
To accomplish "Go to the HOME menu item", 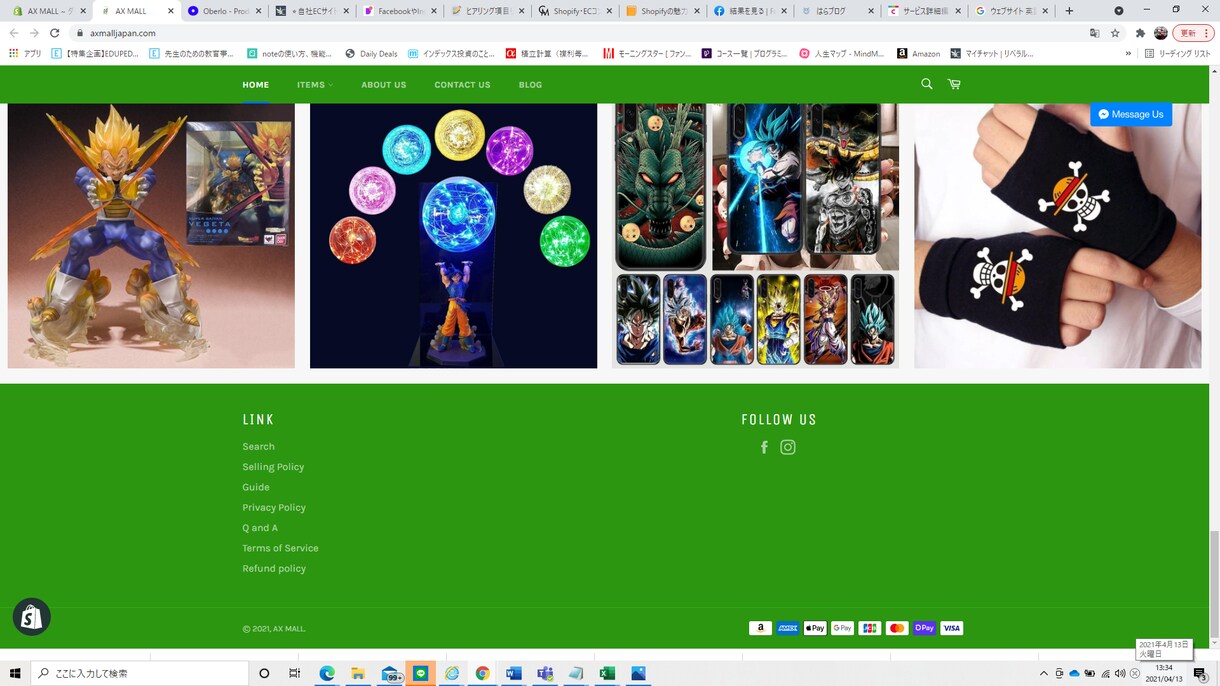I will 255,85.
